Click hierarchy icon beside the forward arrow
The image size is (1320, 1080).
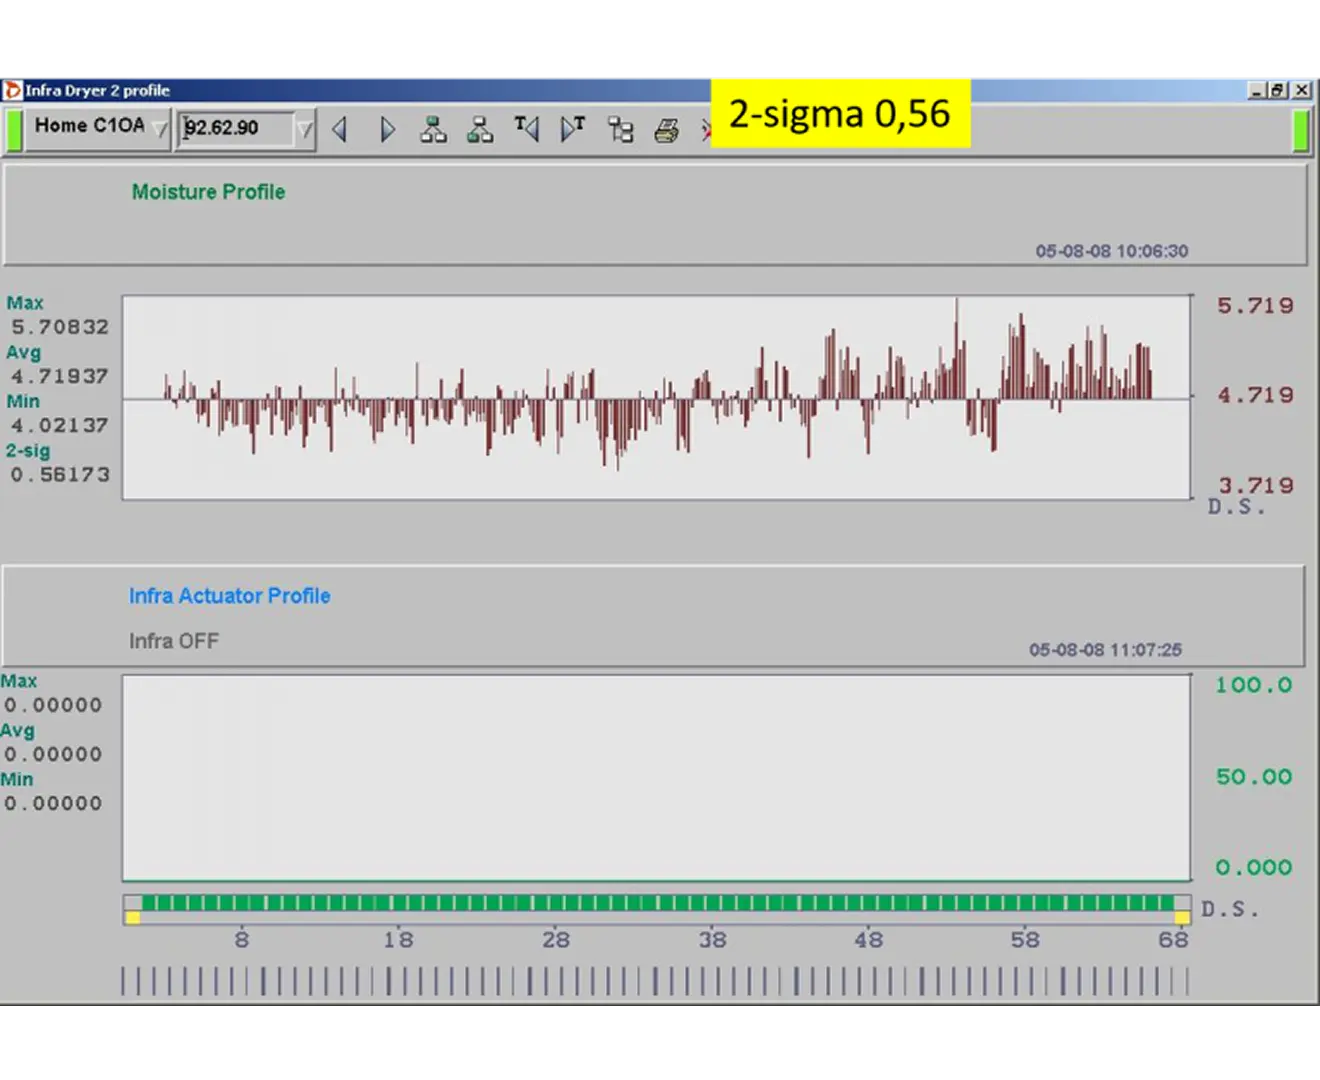coord(433,130)
